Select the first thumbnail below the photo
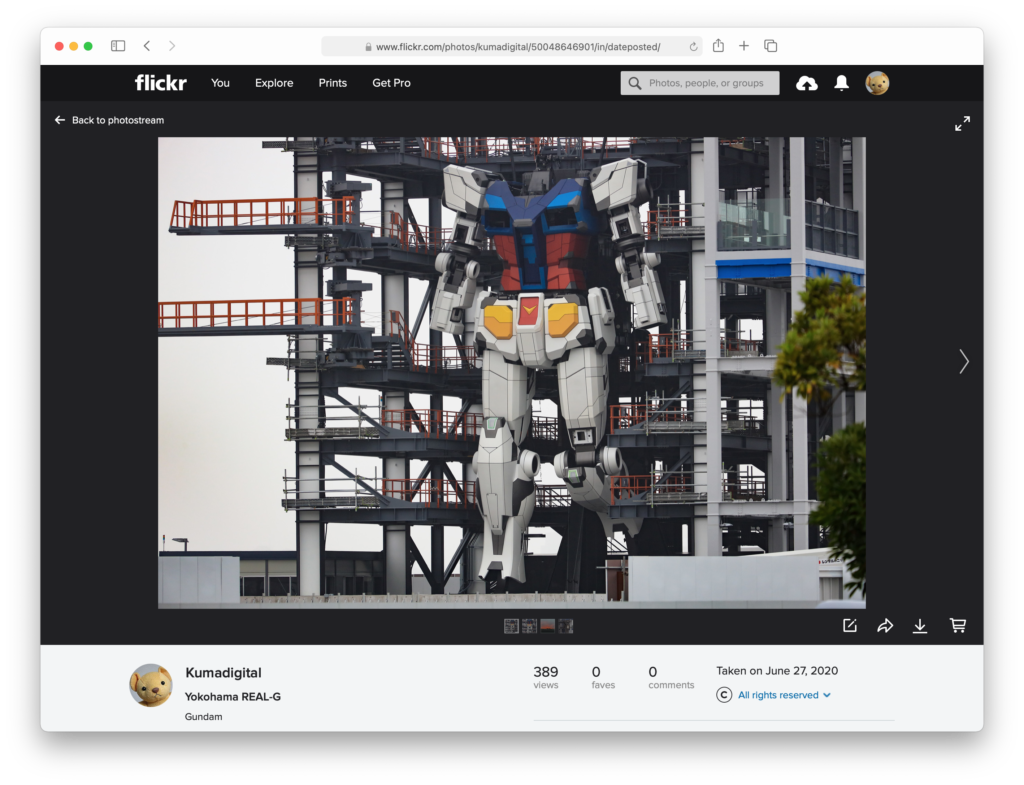 coord(511,626)
